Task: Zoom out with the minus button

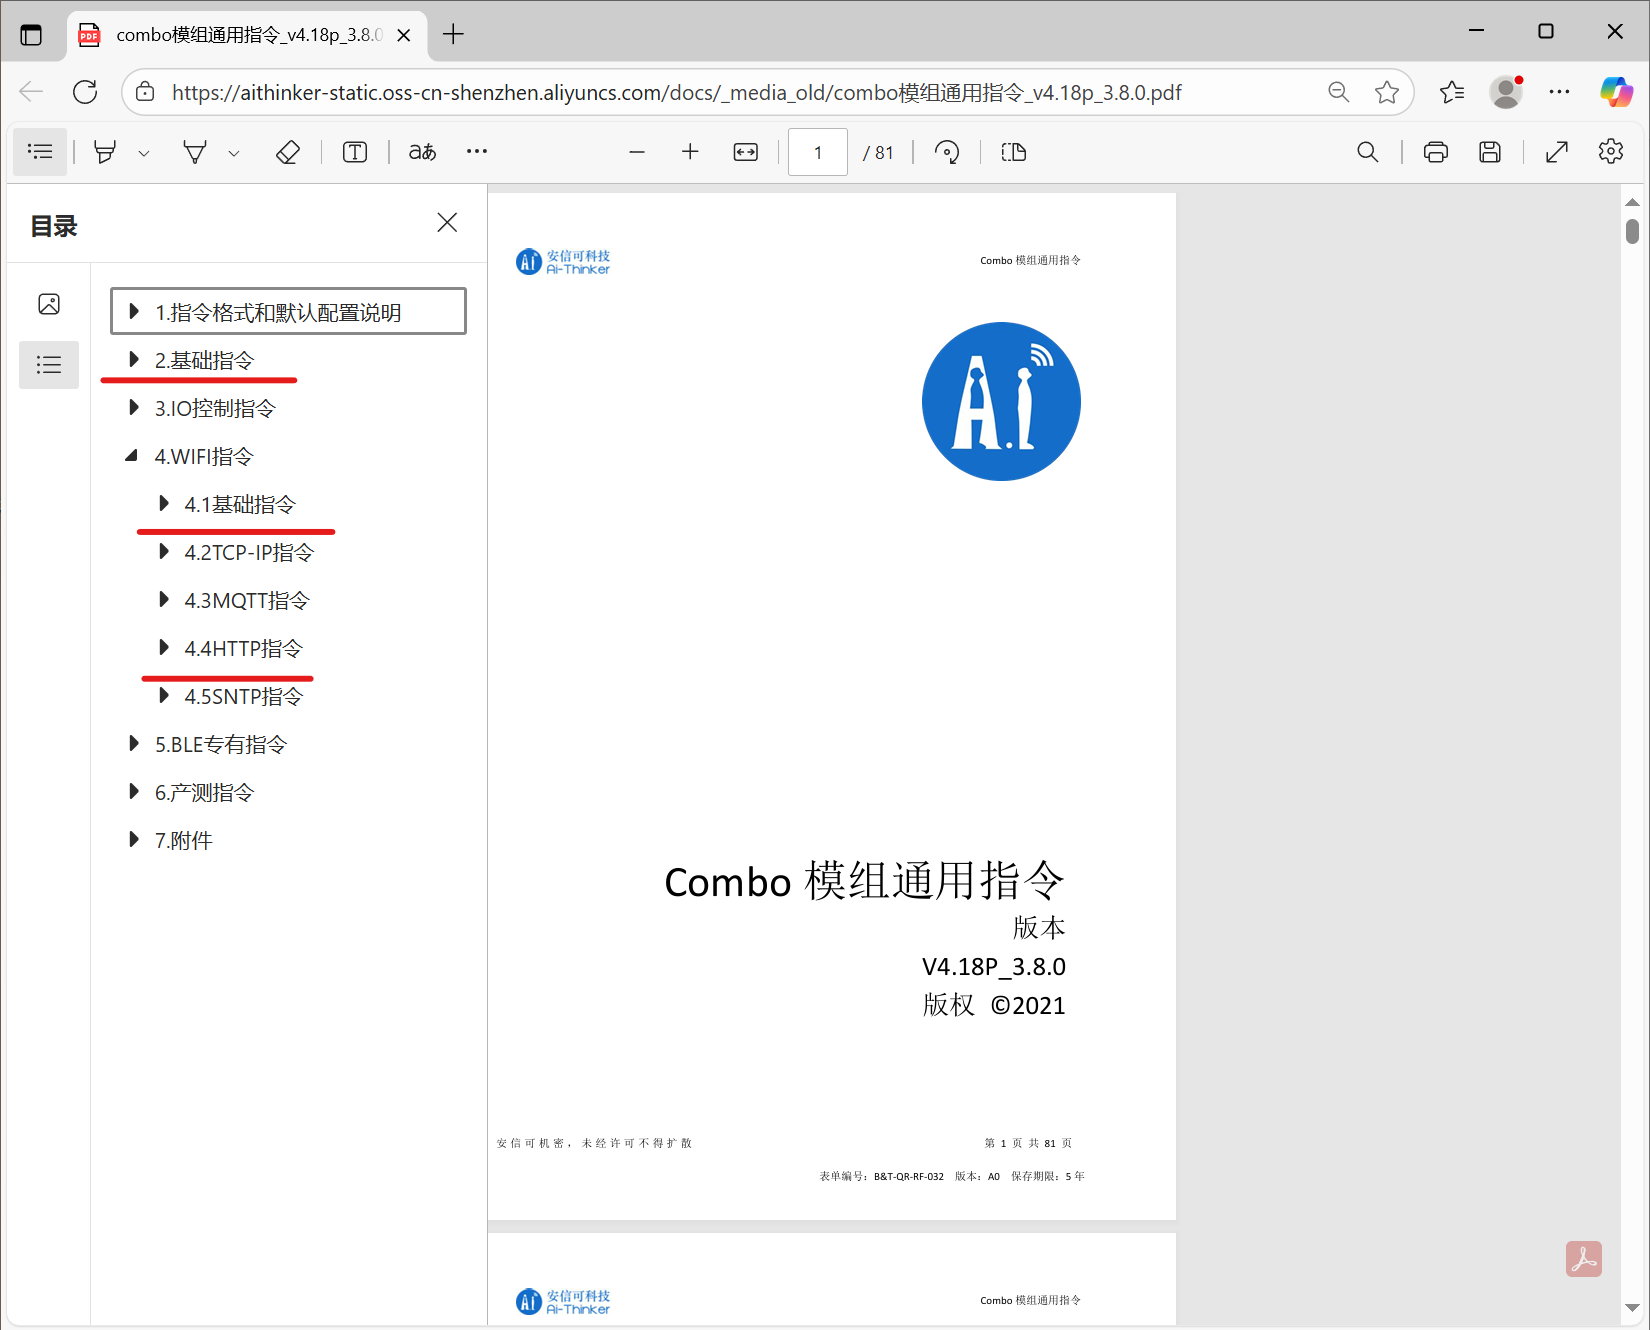Action: (x=637, y=152)
